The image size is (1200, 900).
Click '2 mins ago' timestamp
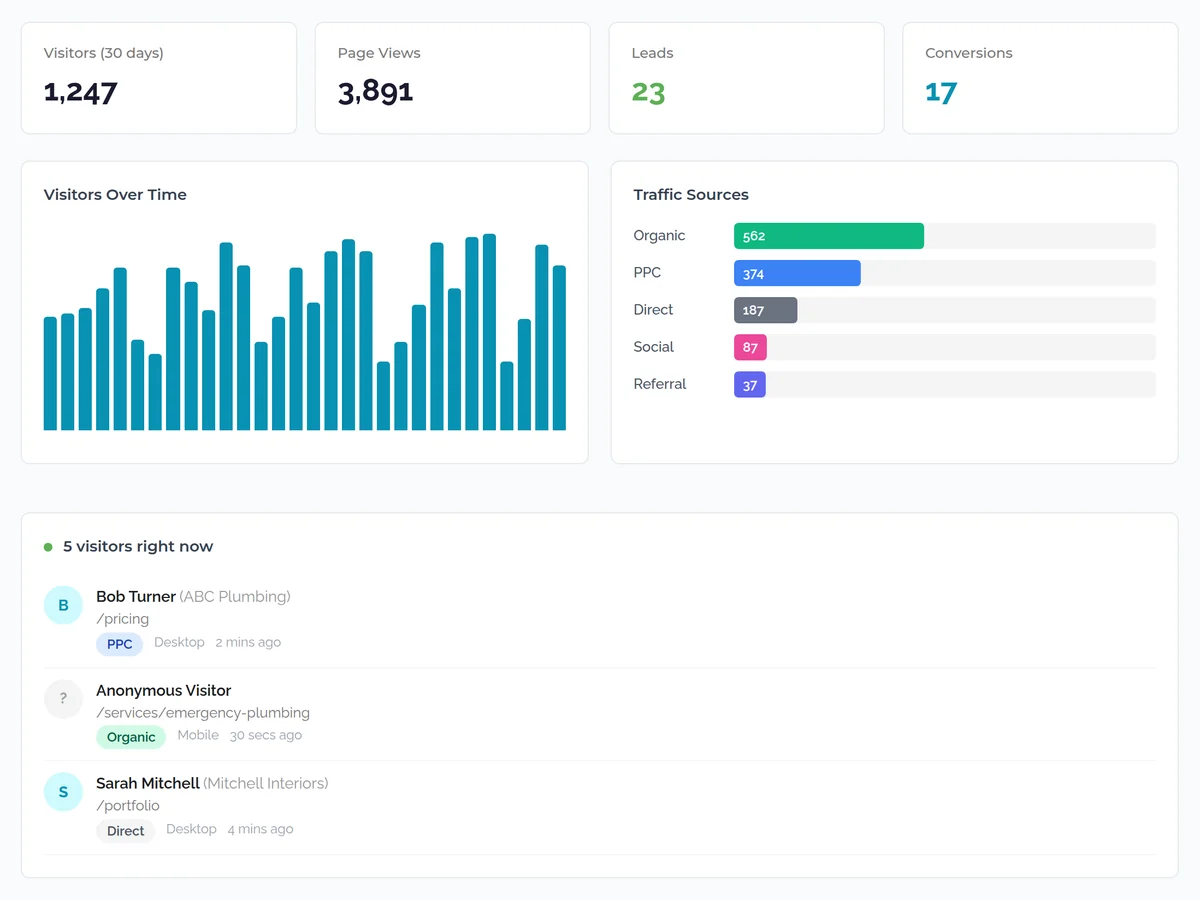(x=248, y=642)
